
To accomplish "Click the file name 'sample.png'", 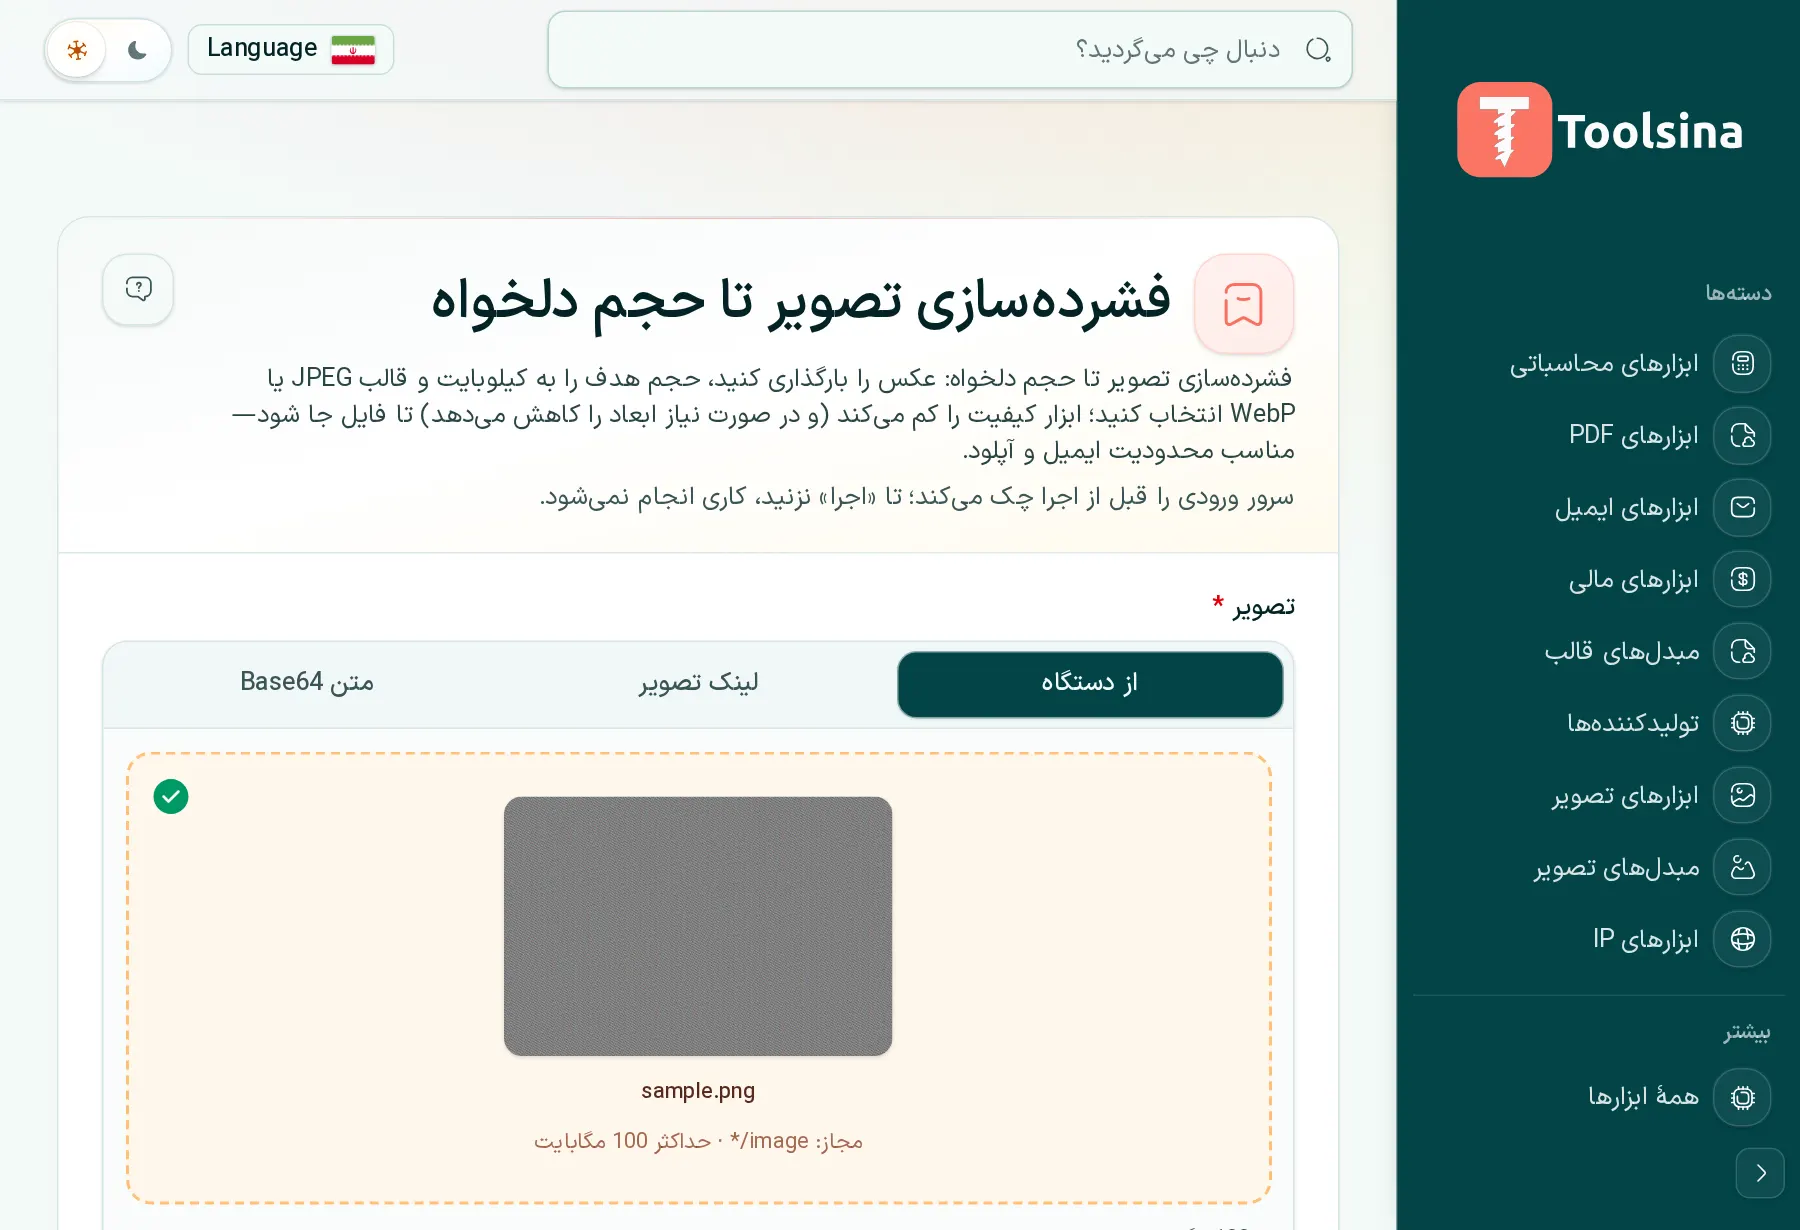I will click(698, 1090).
